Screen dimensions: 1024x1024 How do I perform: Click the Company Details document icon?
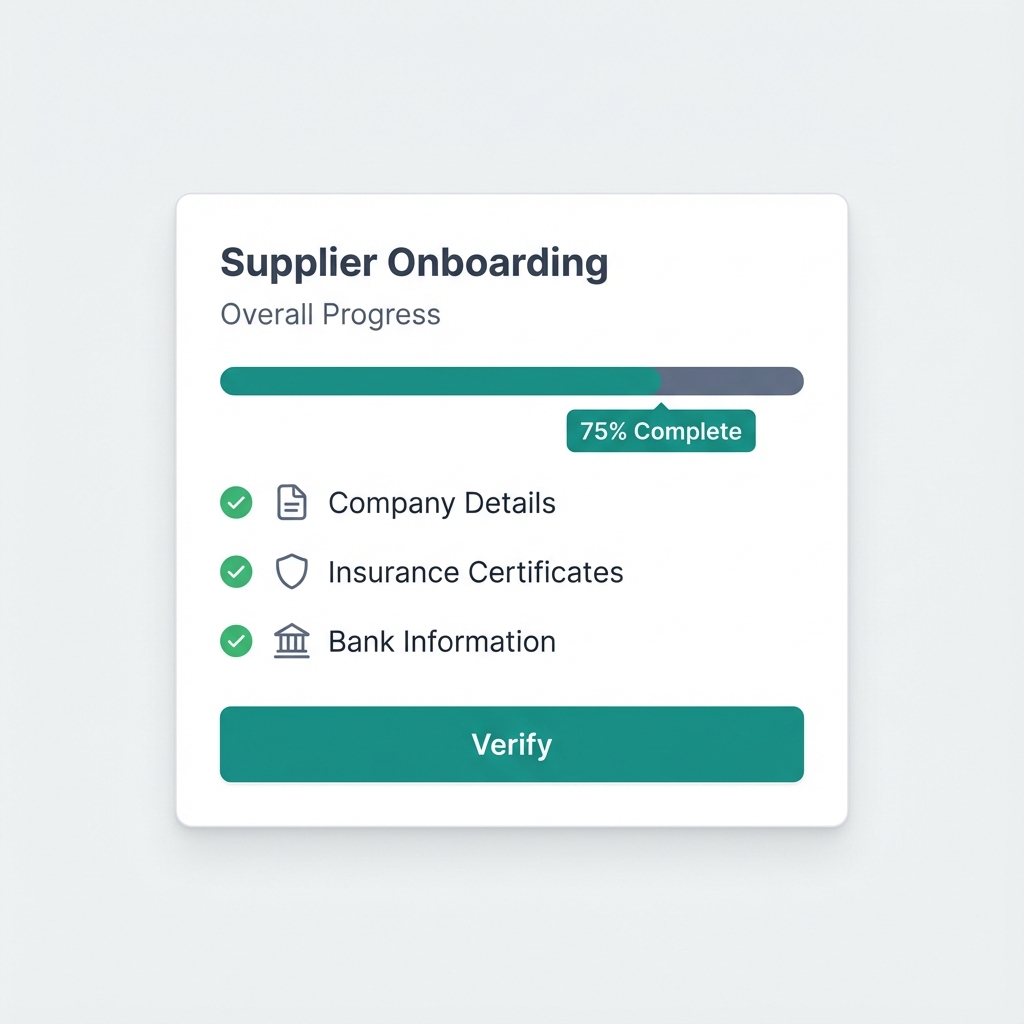point(291,502)
